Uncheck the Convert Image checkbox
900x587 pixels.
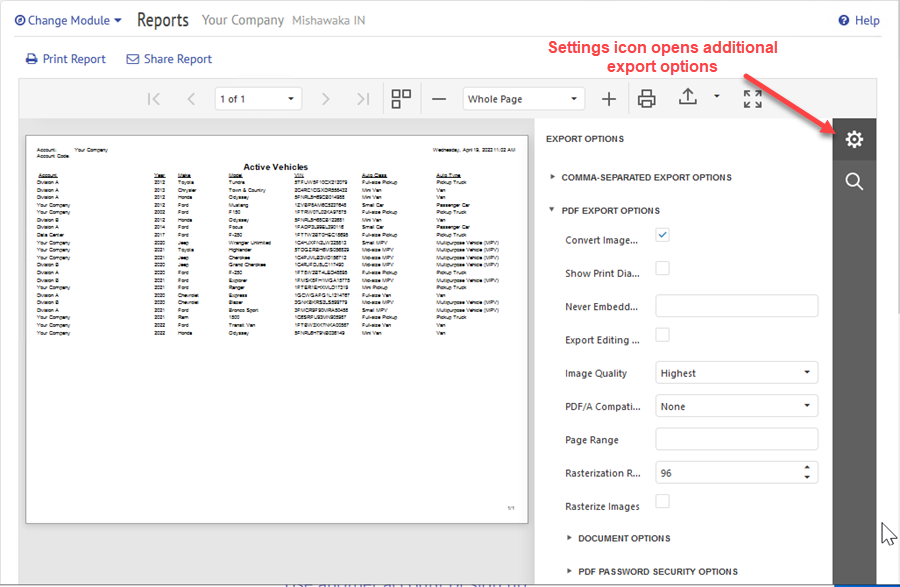(662, 235)
